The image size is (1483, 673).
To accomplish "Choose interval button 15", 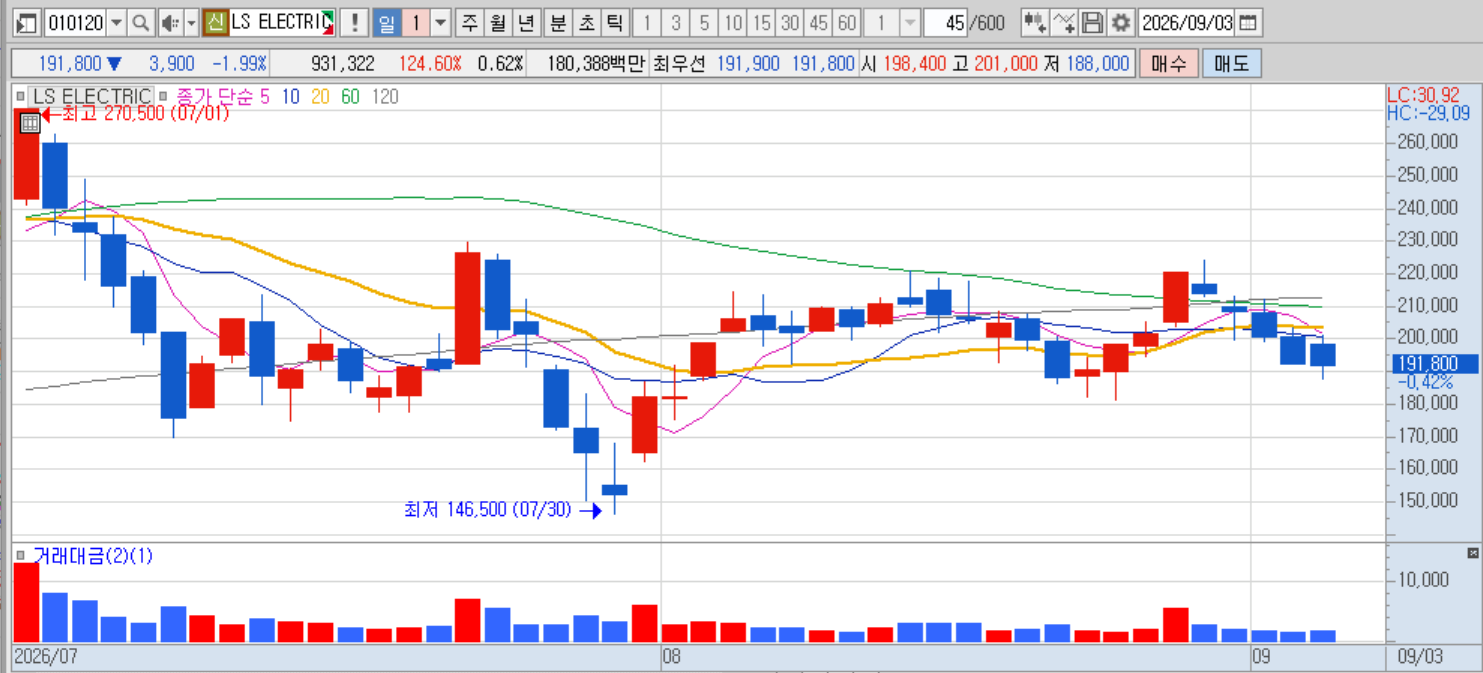I will (762, 22).
